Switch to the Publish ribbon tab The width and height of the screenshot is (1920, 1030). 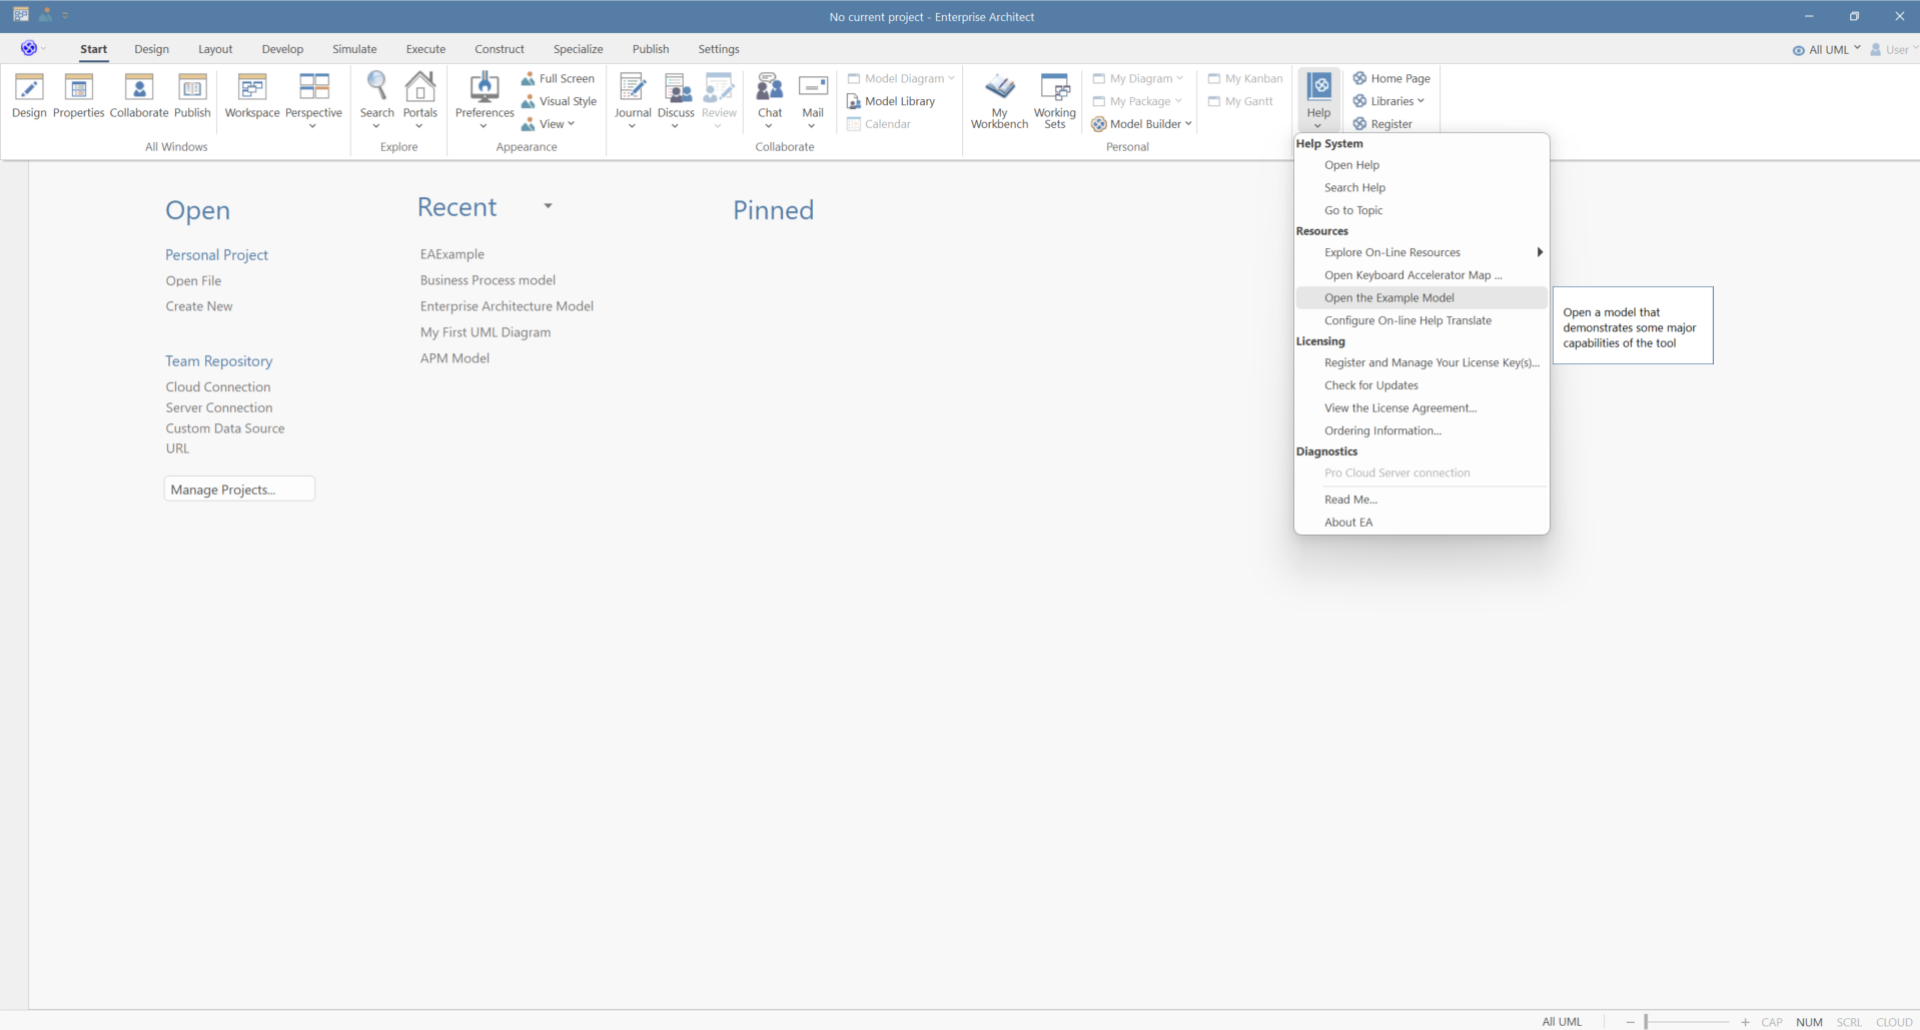pos(651,49)
